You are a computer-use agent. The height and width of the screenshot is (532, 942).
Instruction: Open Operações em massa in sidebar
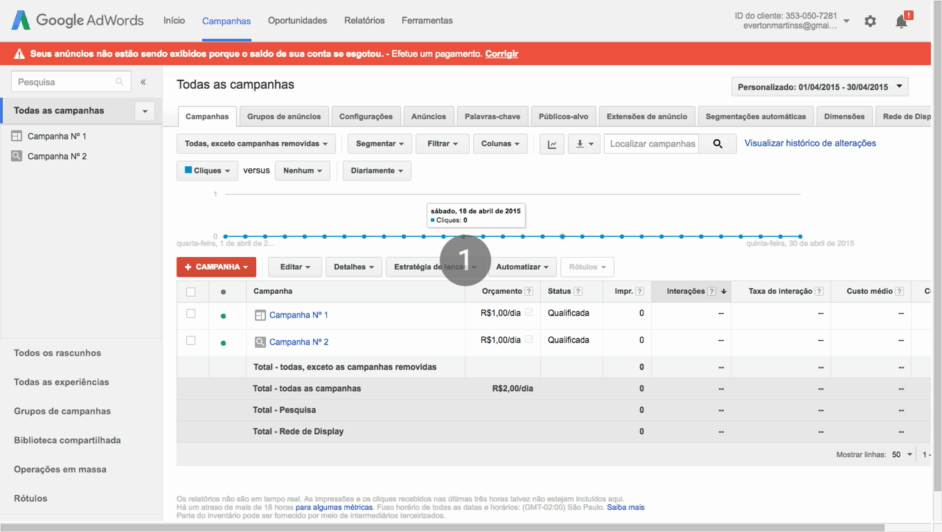point(60,470)
